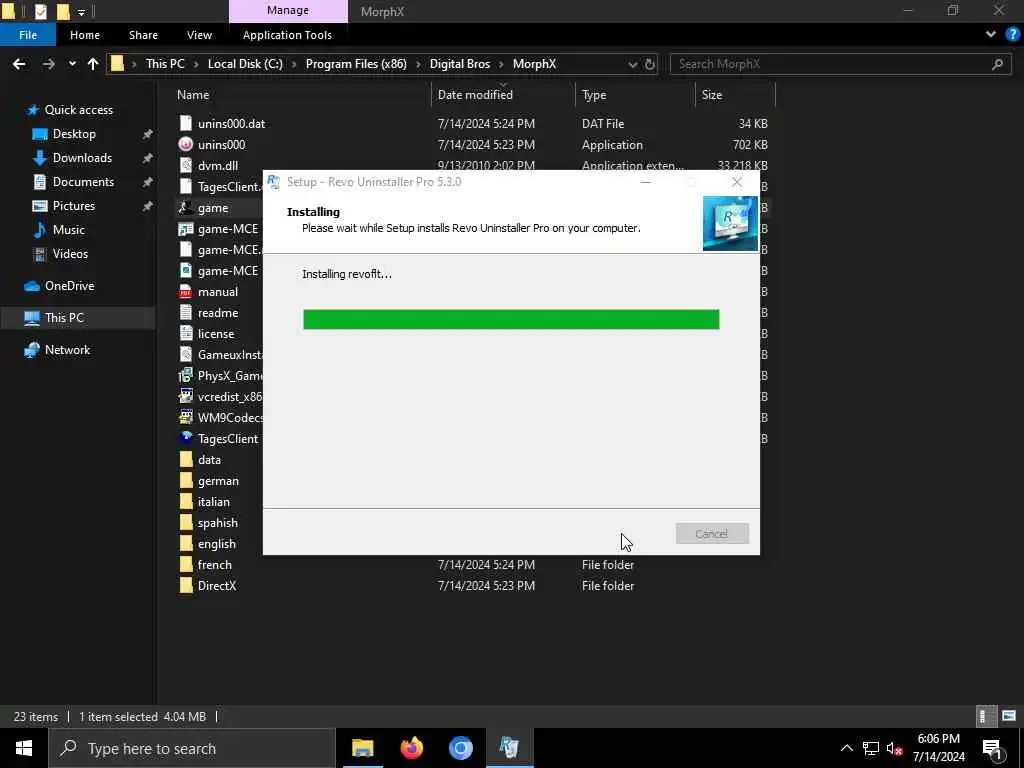1024x768 pixels.
Task: Click the This PC breadcrumb
Action: pyautogui.click(x=165, y=64)
